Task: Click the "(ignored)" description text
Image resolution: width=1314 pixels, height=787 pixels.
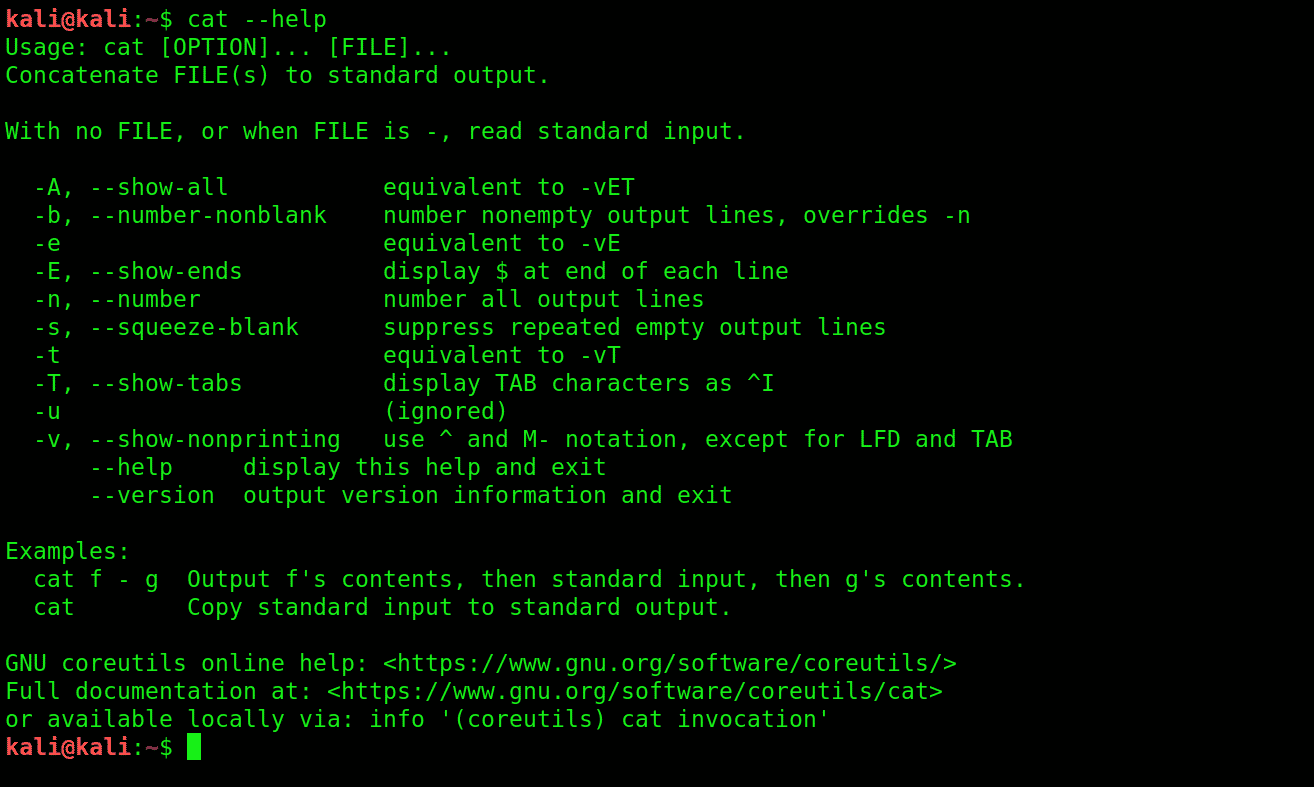Action: click(x=445, y=412)
